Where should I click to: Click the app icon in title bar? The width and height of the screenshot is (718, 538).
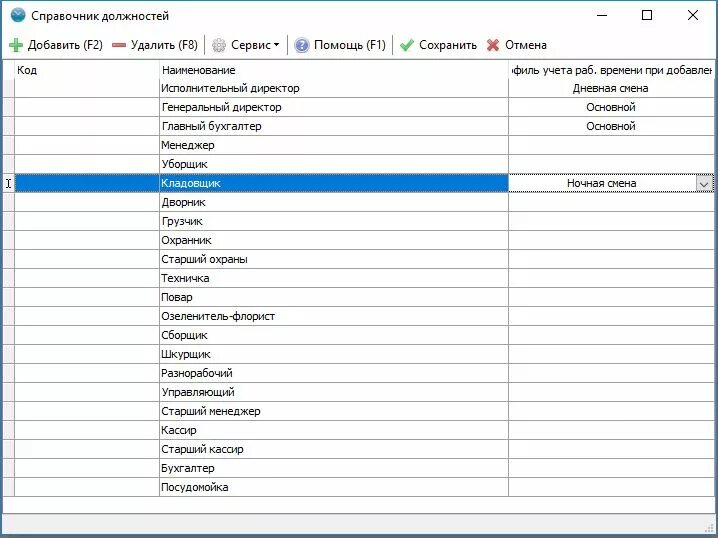click(18, 15)
